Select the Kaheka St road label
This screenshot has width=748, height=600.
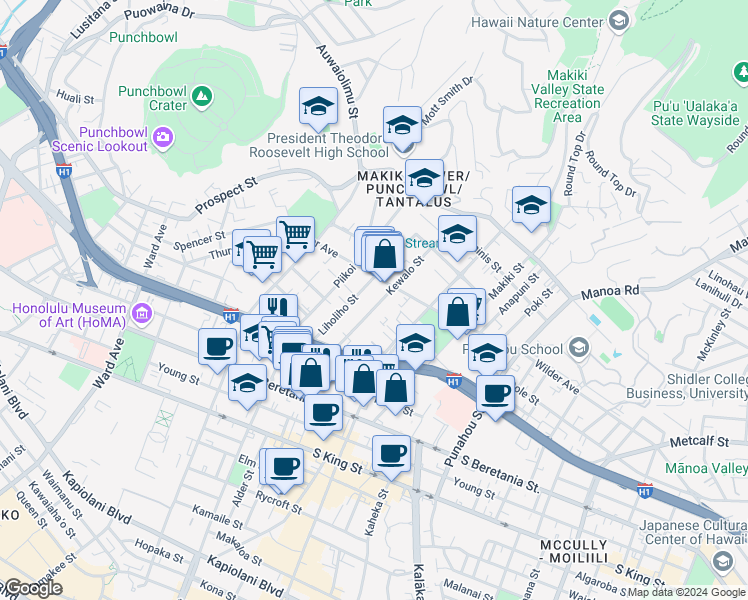(x=376, y=512)
